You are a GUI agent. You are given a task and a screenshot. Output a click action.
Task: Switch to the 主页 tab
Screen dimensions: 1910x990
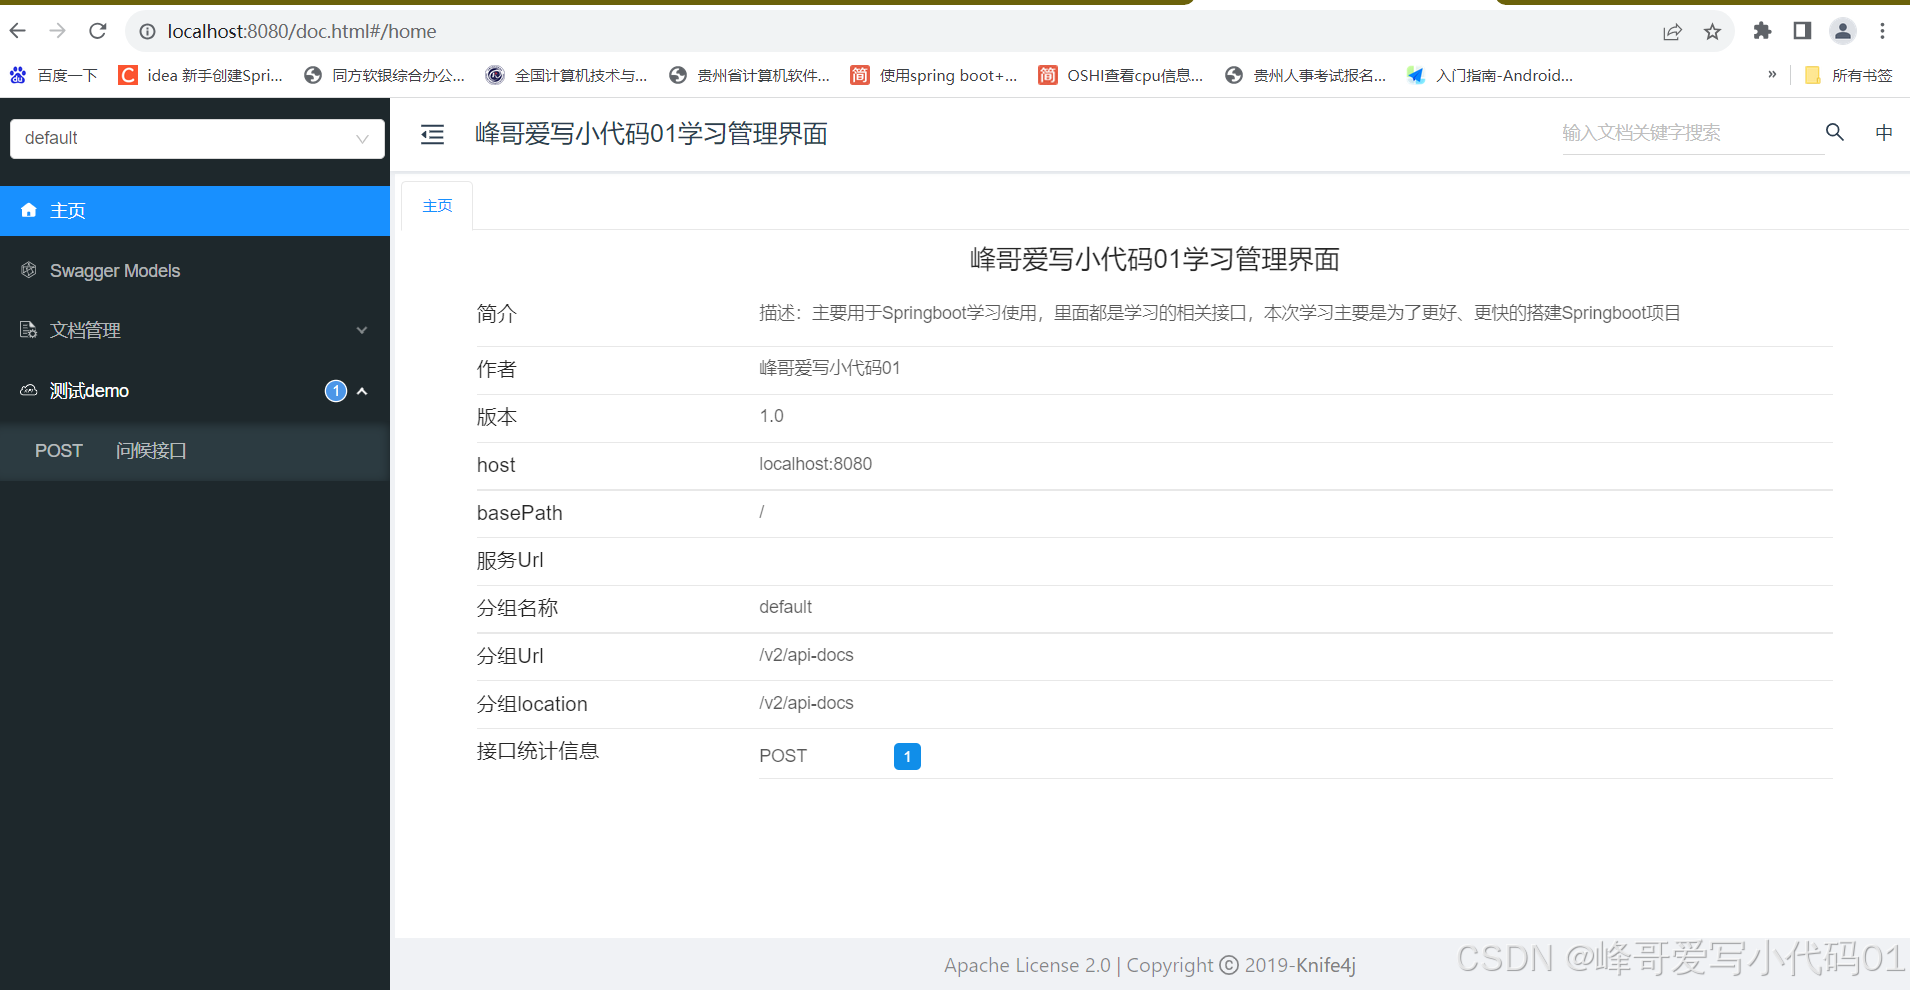tap(436, 205)
